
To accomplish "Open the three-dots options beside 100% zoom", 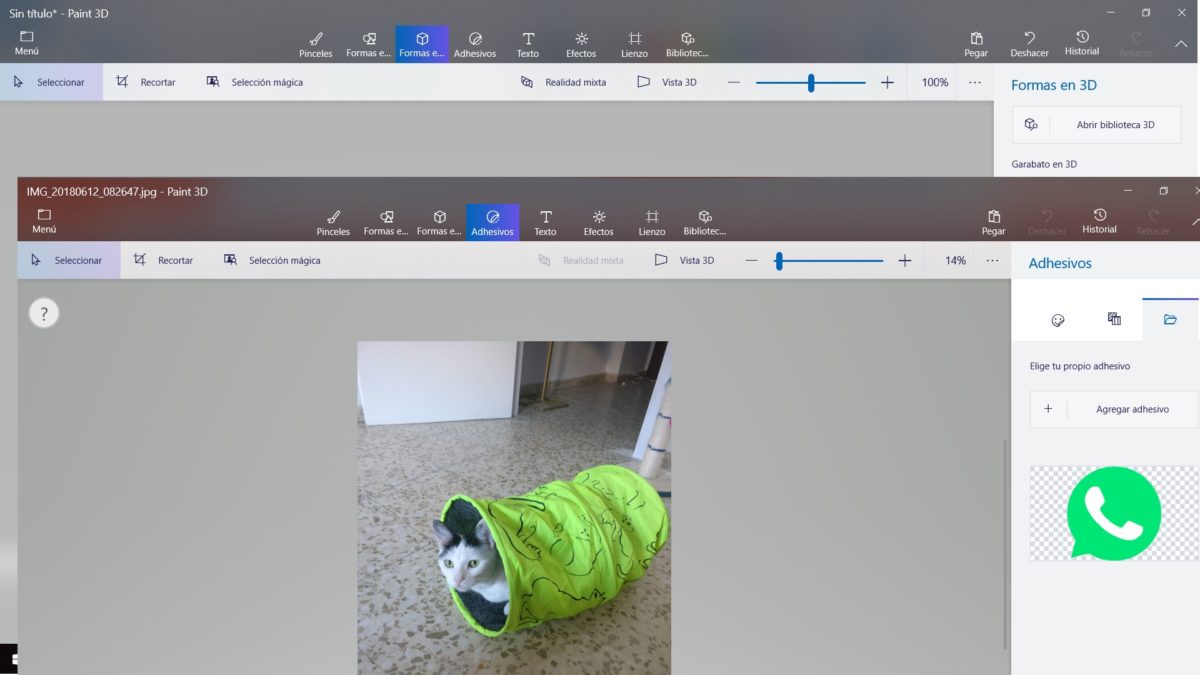I will pos(975,82).
